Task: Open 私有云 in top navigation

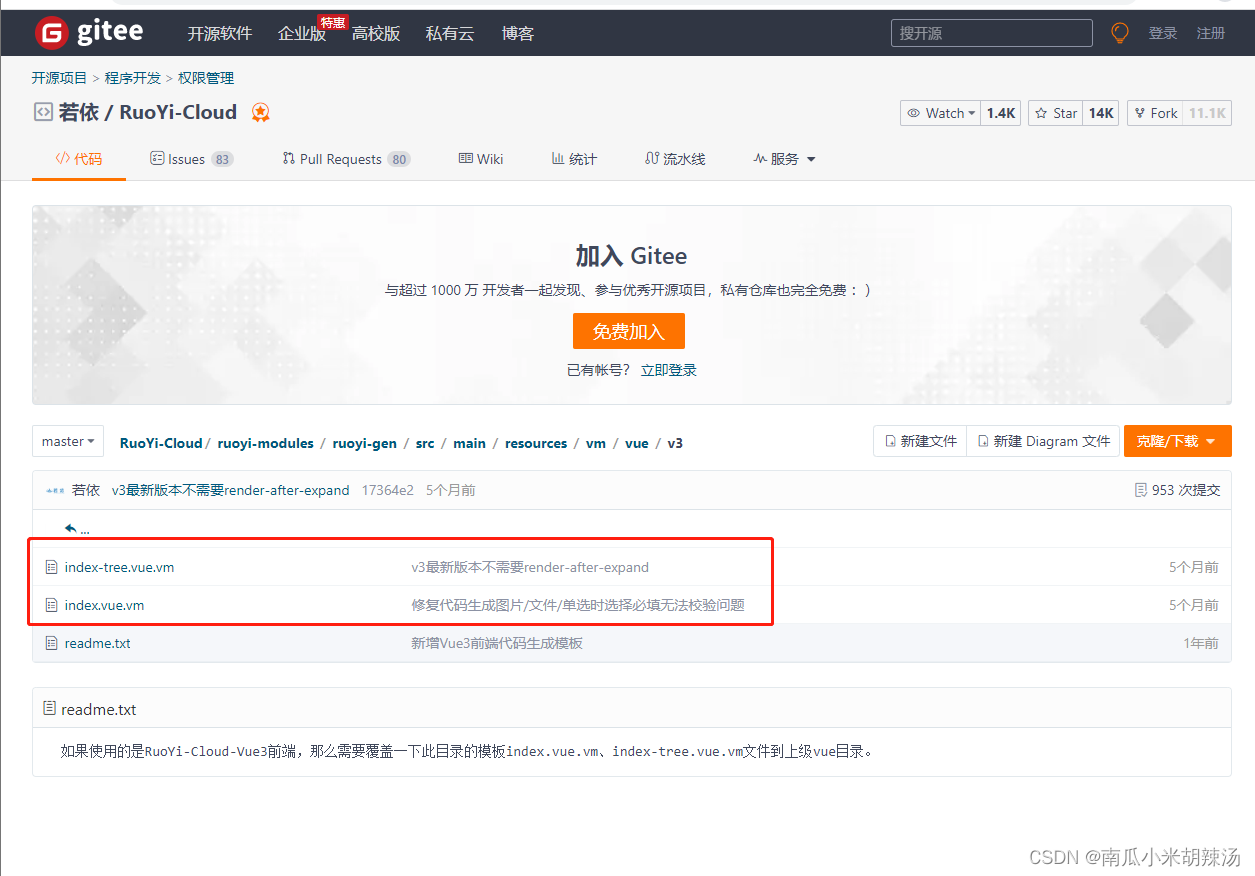Action: point(450,33)
